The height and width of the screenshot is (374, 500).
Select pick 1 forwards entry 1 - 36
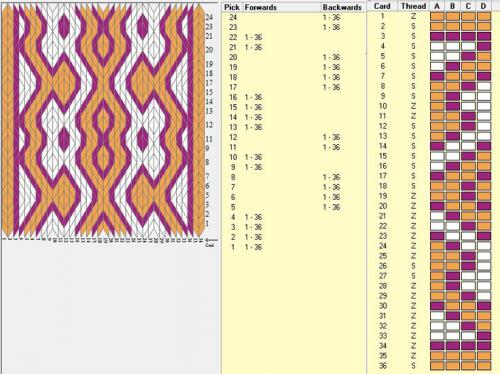253,247
